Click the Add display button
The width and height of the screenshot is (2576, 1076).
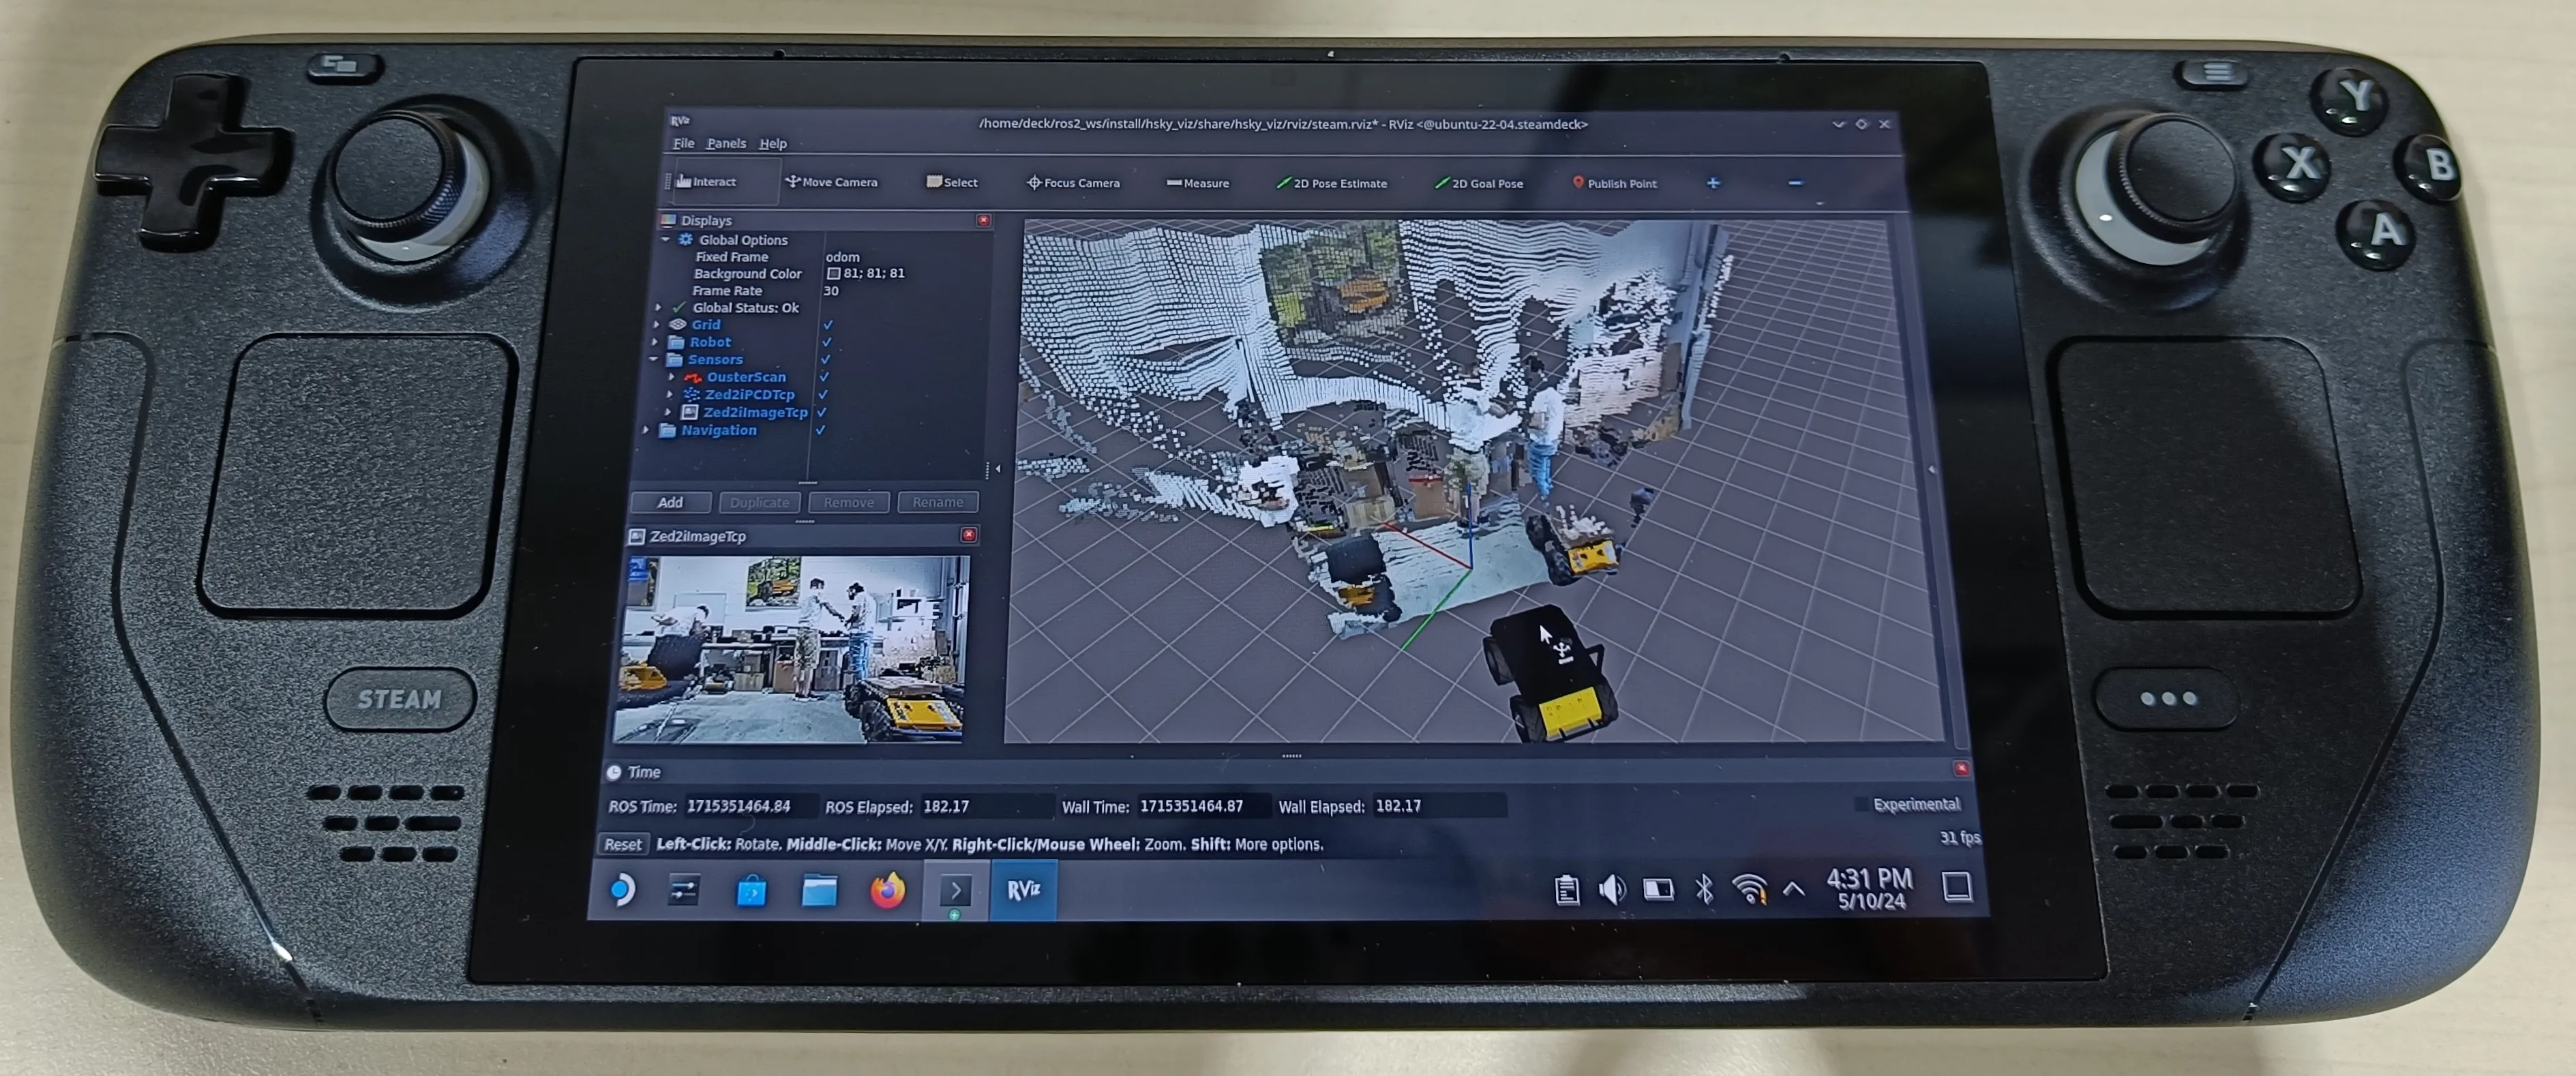click(670, 502)
